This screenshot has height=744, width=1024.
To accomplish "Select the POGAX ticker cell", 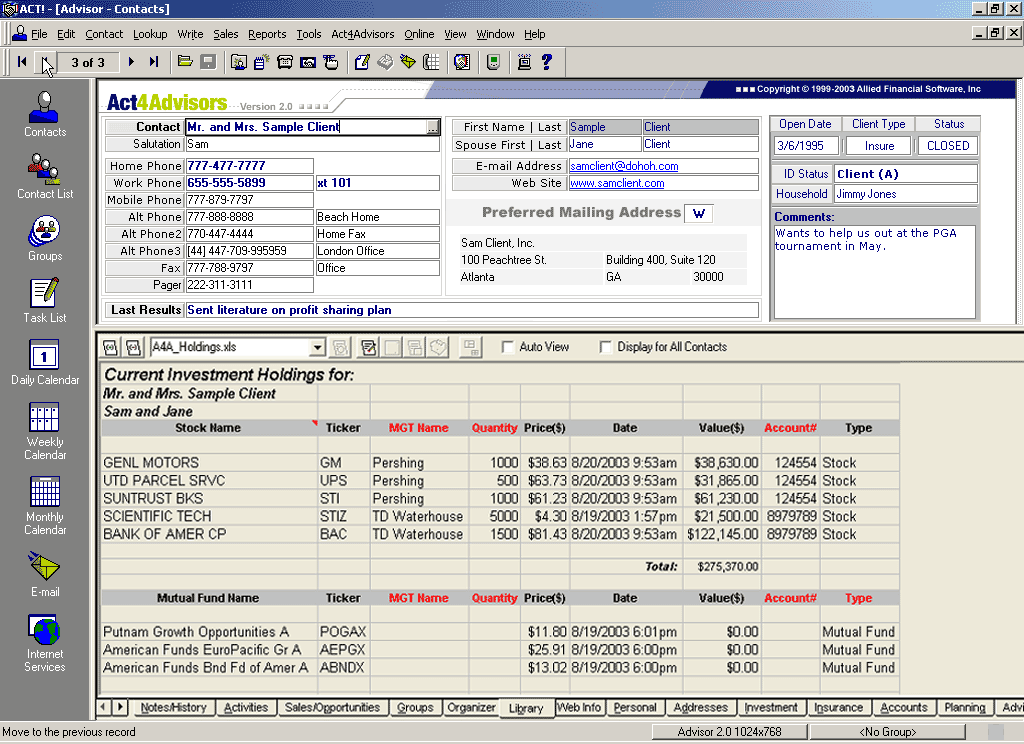I will [x=344, y=632].
